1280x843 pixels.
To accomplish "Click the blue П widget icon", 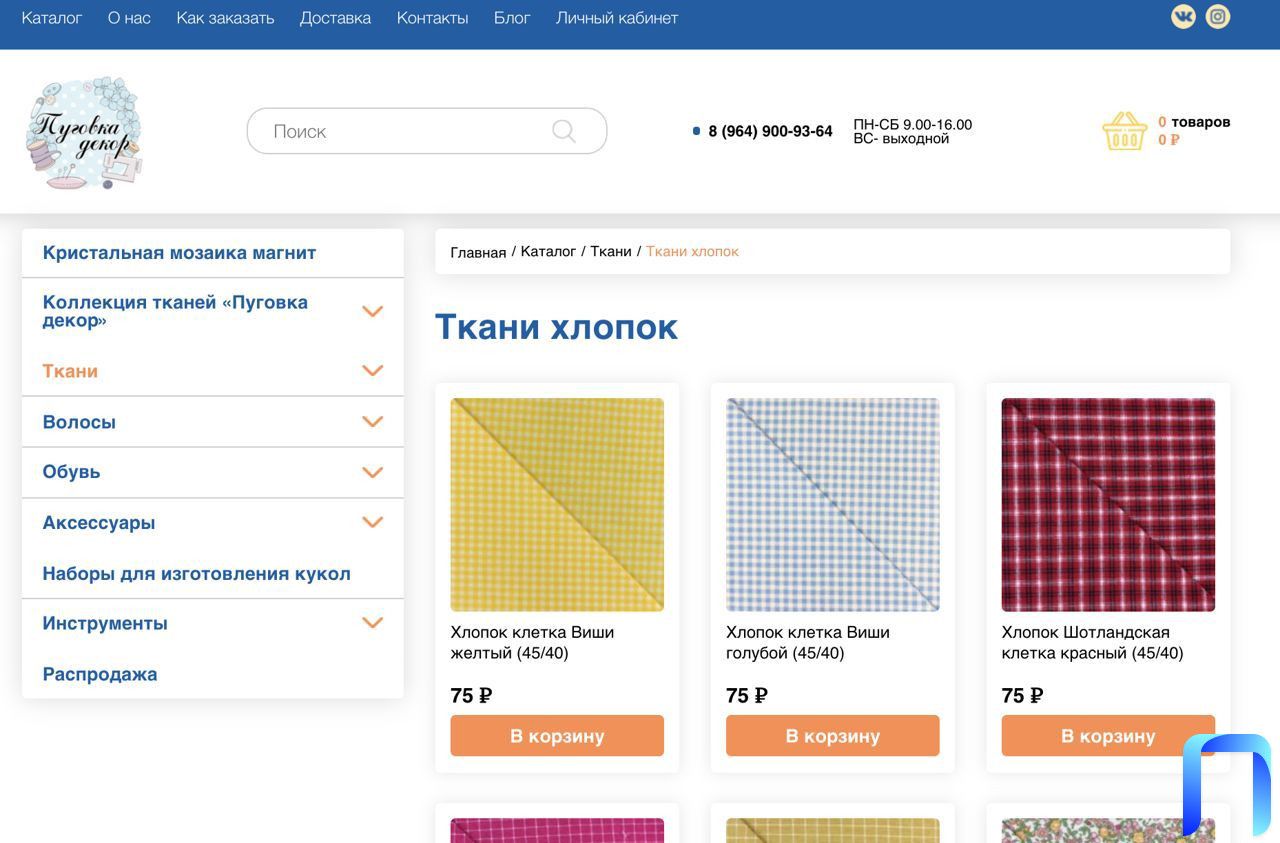I will click(x=1227, y=785).
